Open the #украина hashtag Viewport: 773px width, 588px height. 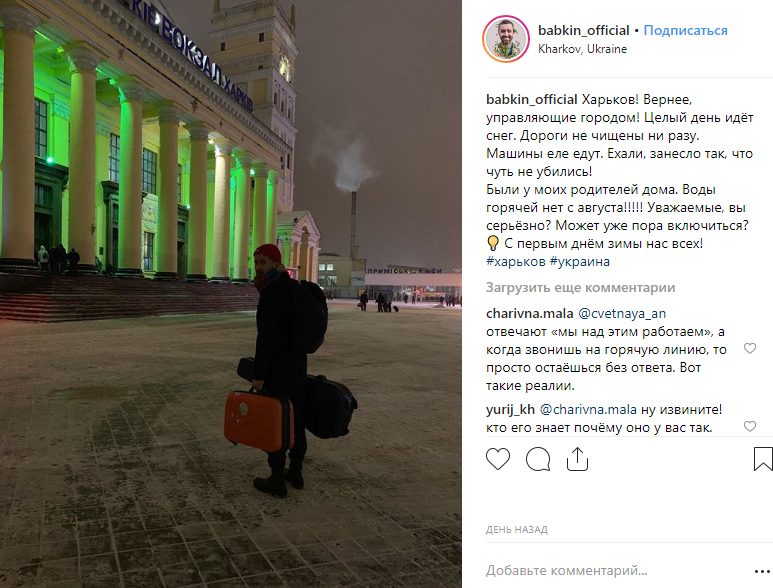coord(580,262)
